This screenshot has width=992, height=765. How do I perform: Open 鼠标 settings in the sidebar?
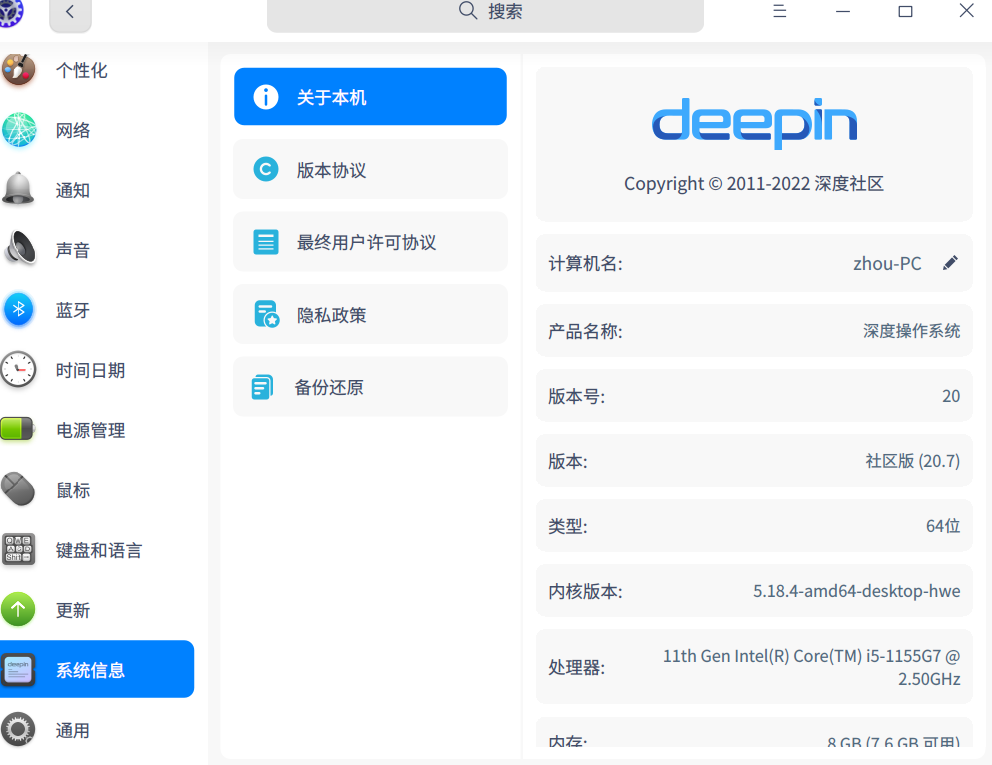[73, 490]
